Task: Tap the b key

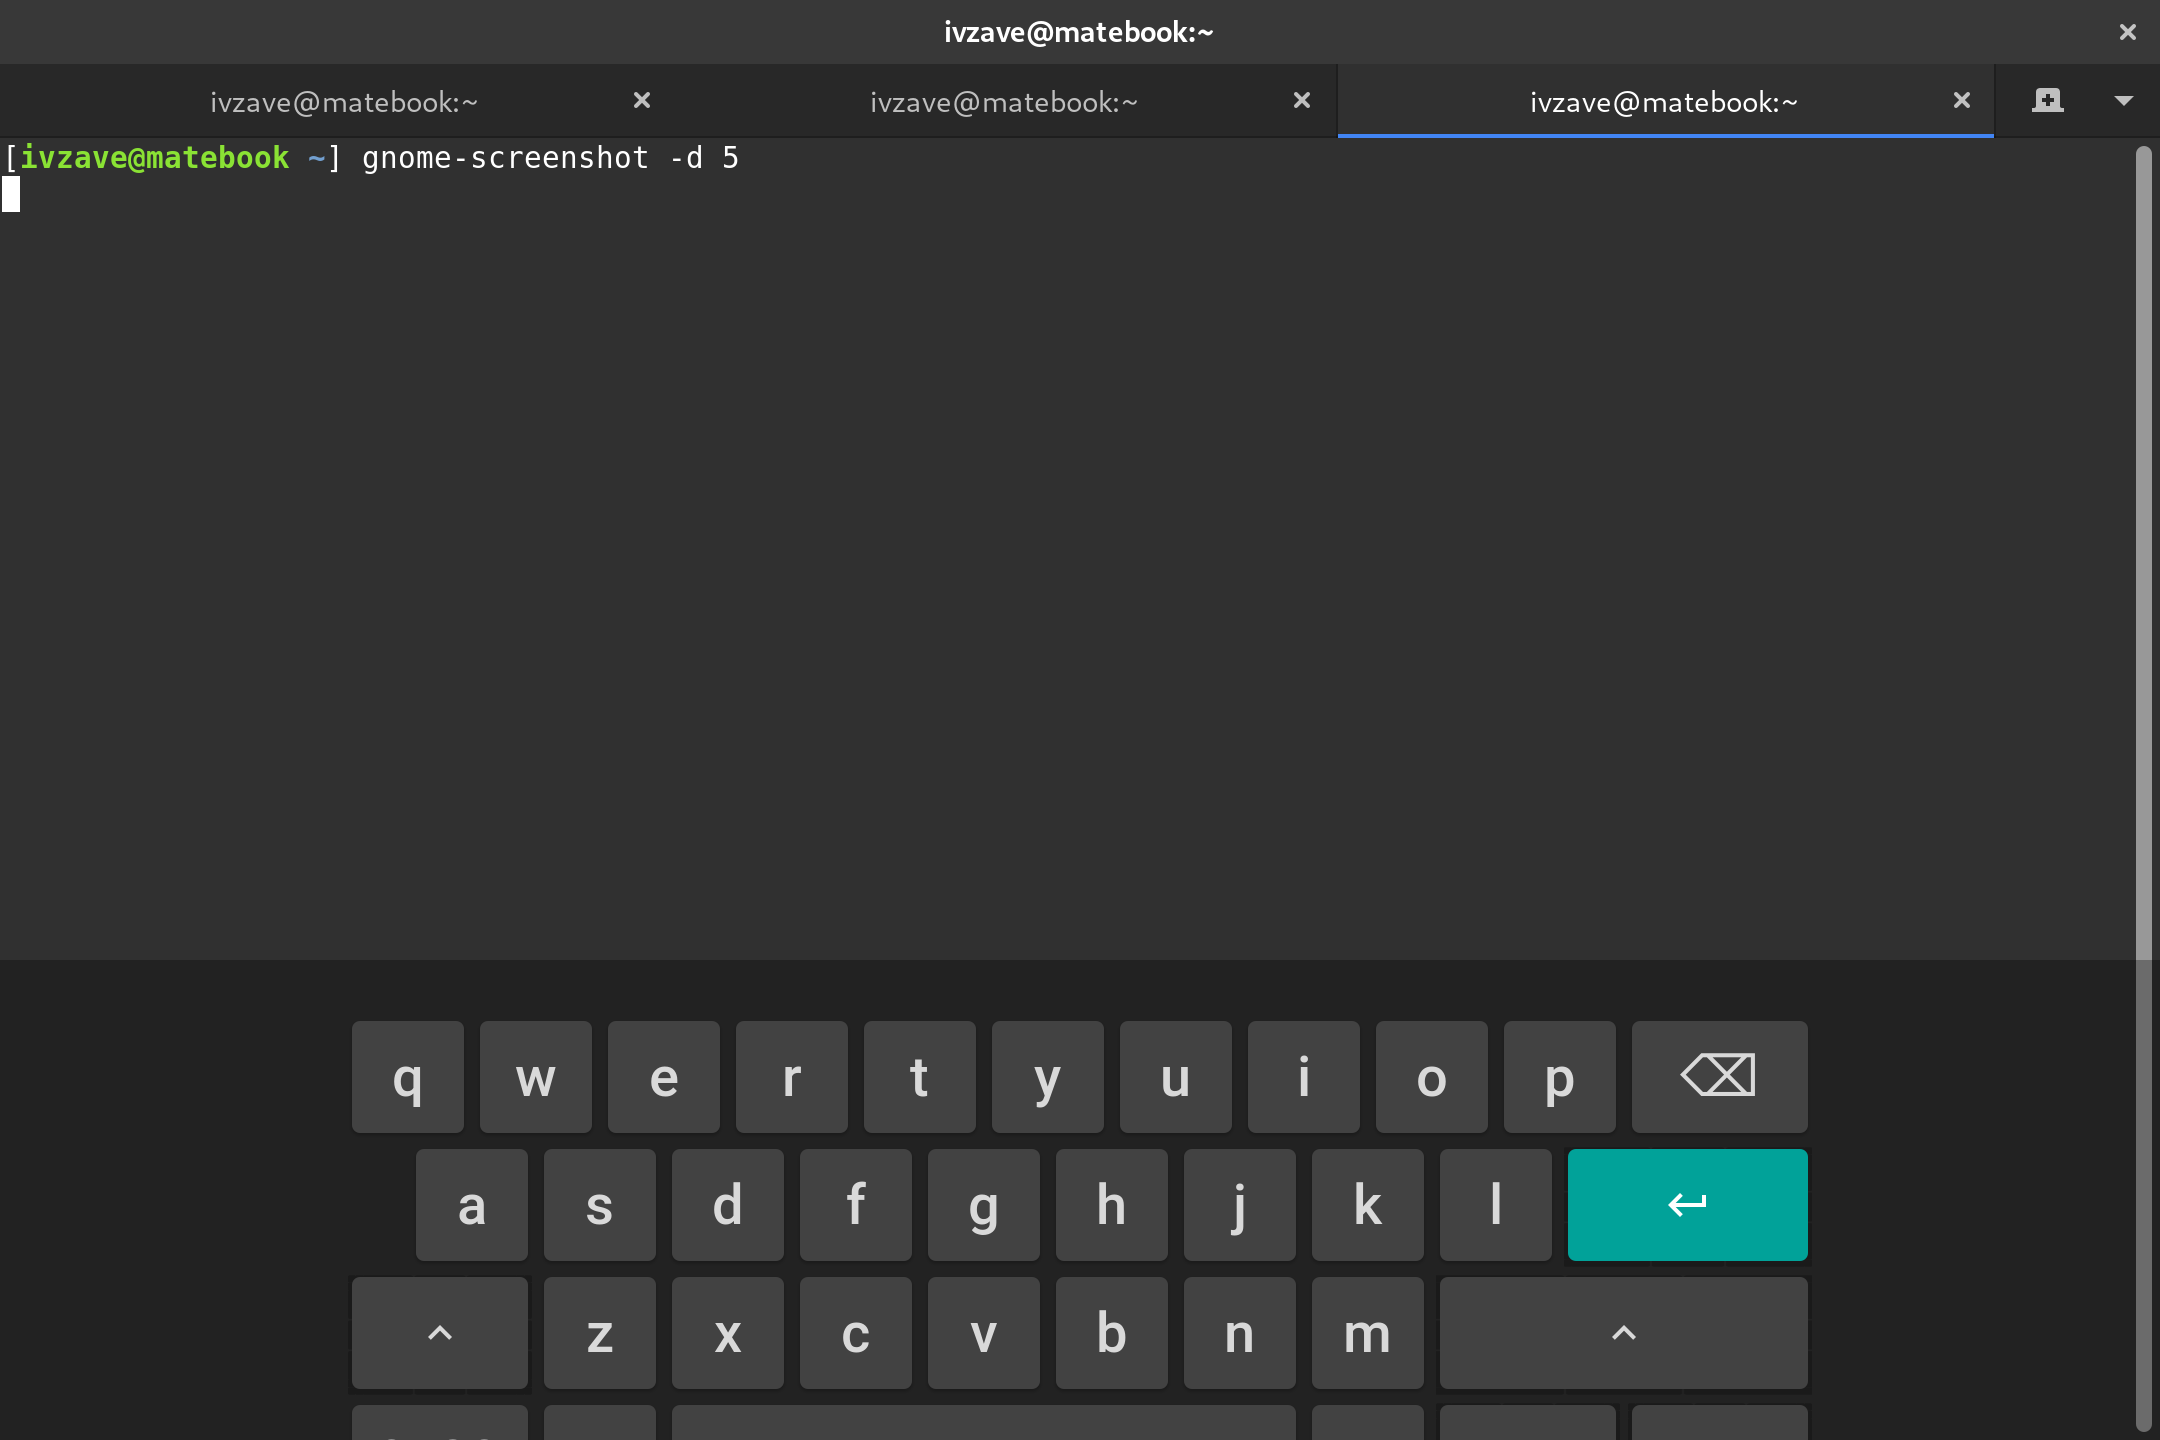Action: (1112, 1333)
